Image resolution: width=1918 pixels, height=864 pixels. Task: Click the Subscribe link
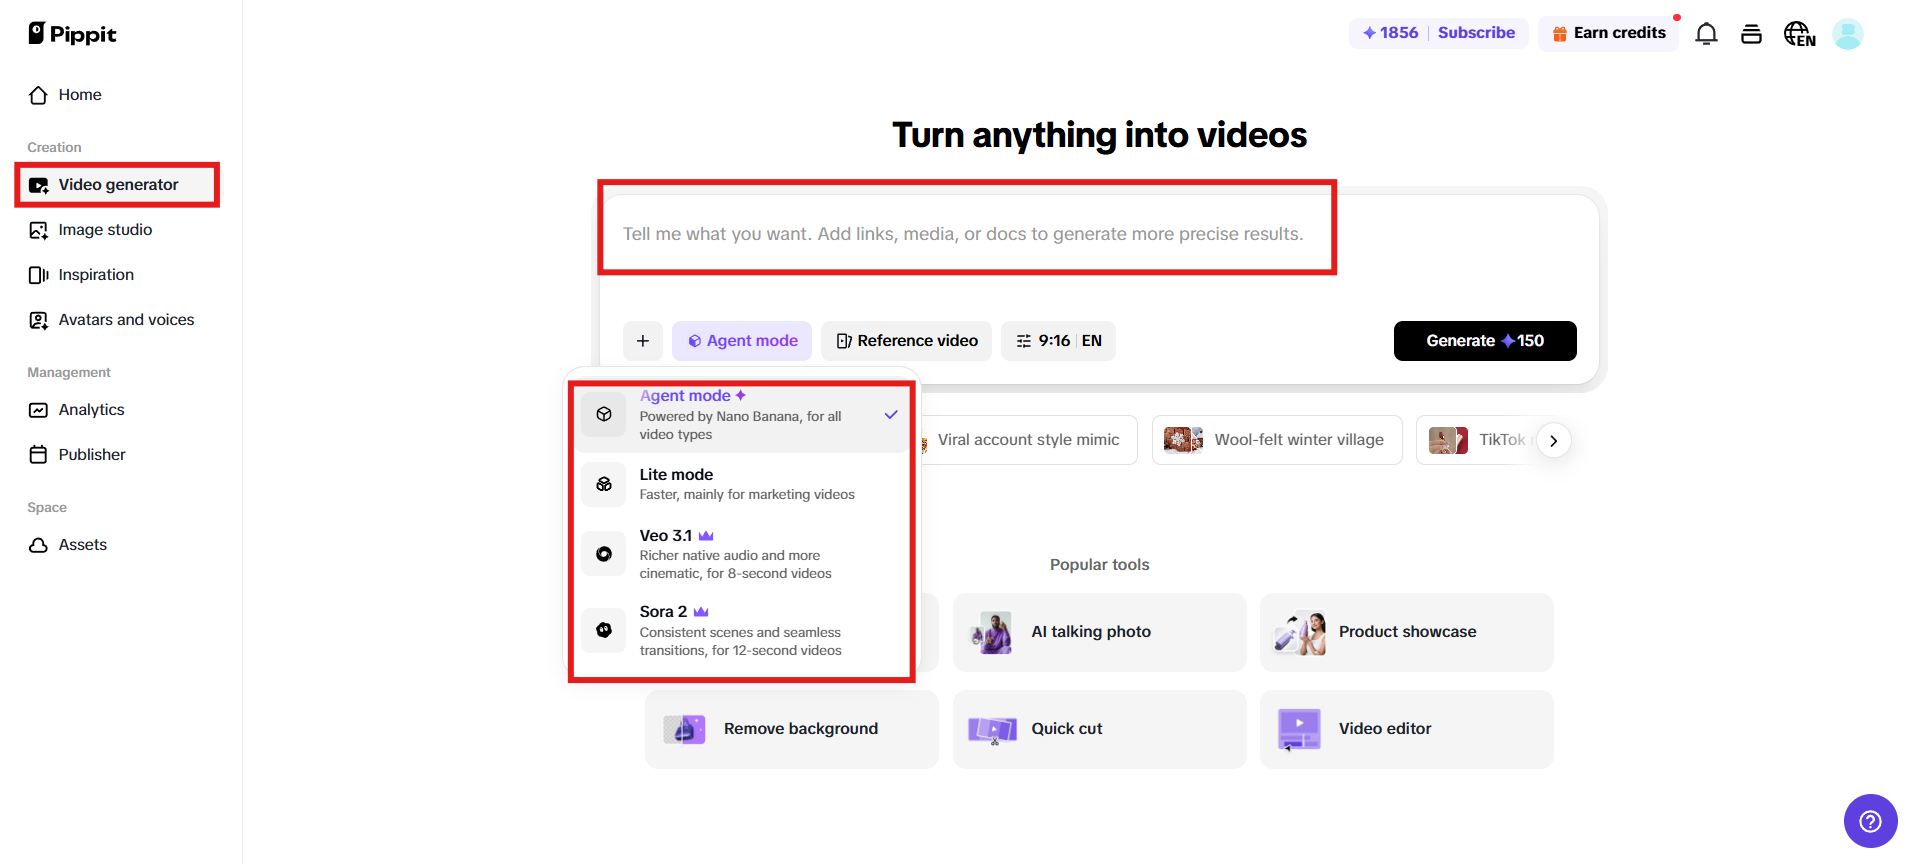click(1476, 33)
